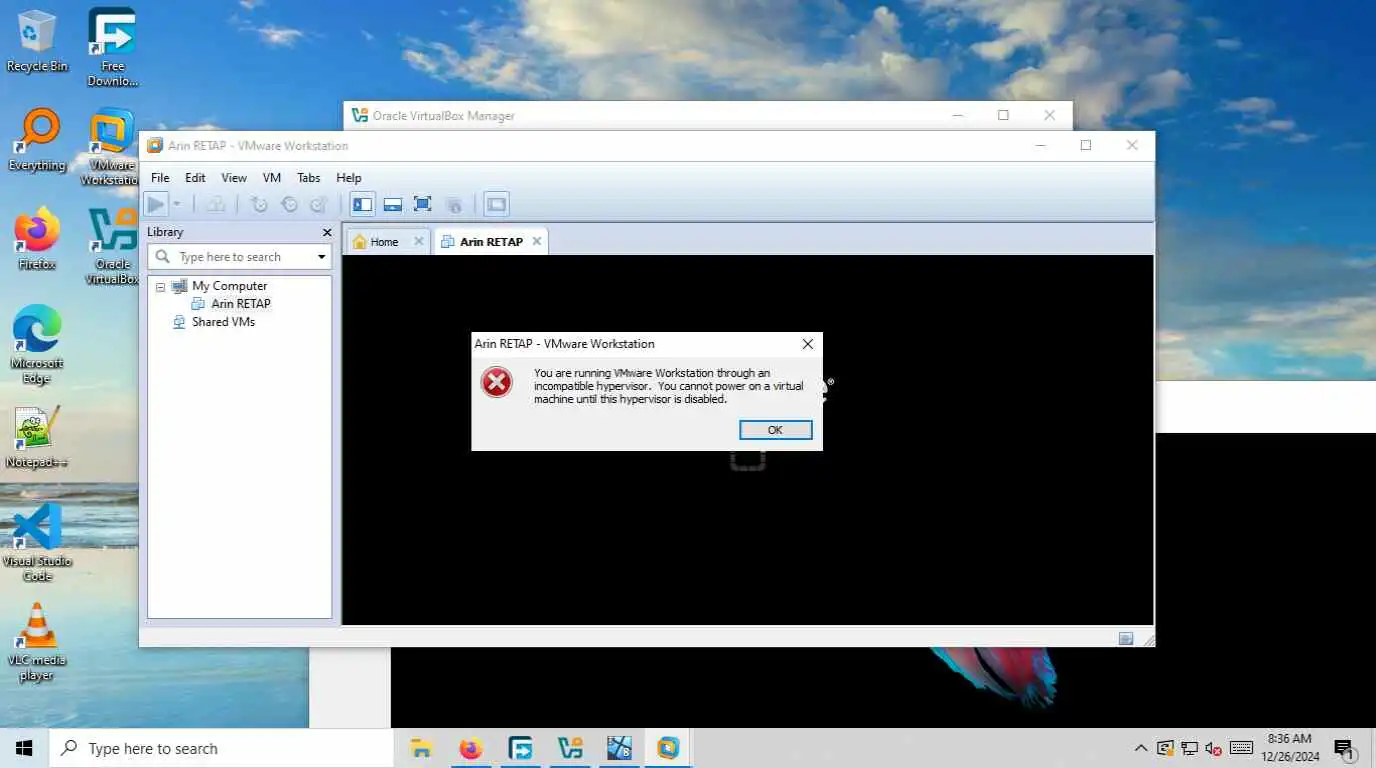This screenshot has height=768, width=1376.
Task: Open power options dropdown arrow
Action: [x=177, y=204]
